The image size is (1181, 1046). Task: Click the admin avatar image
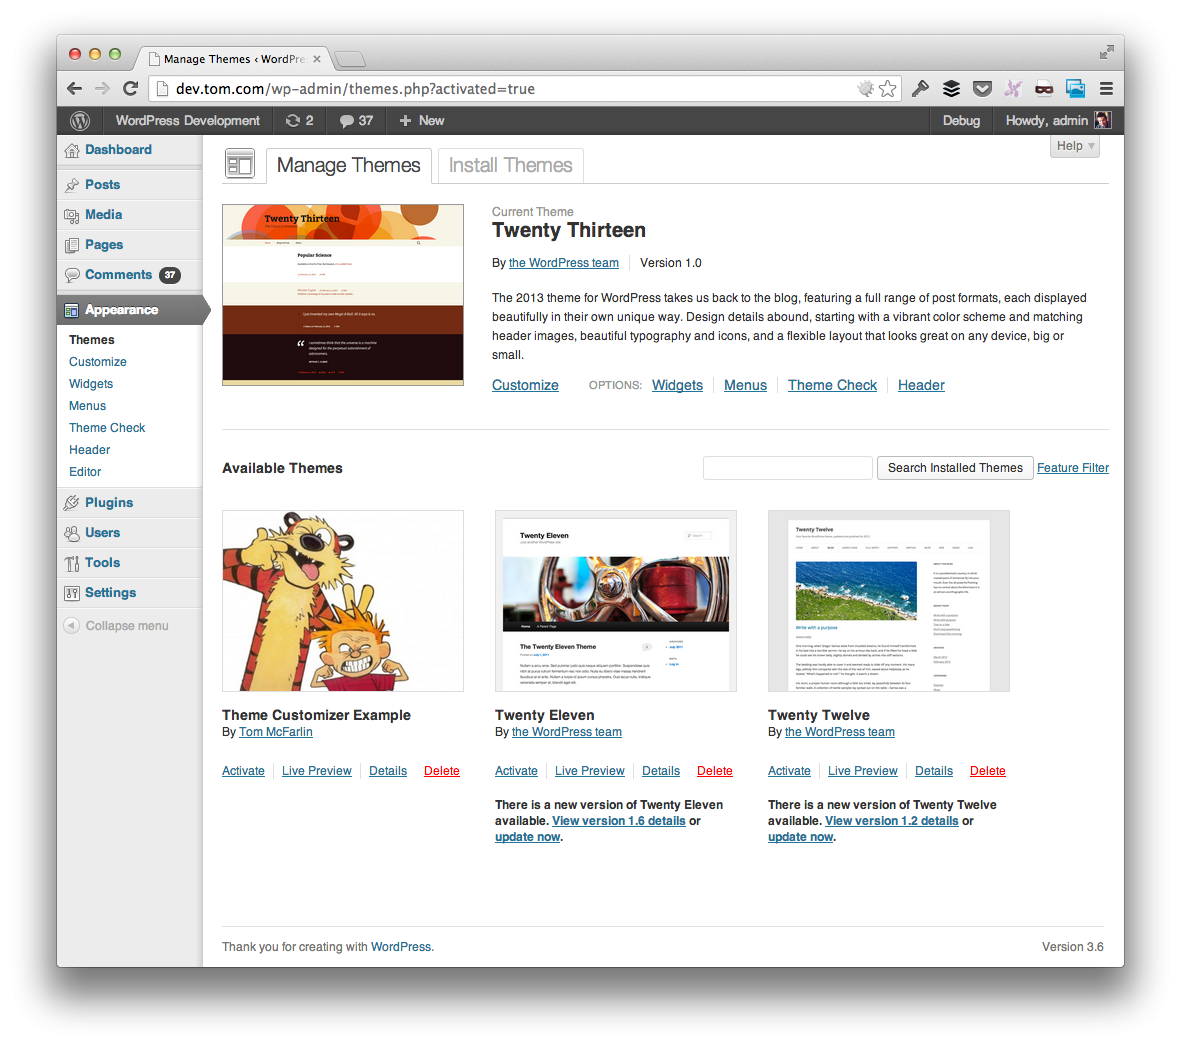1103,120
